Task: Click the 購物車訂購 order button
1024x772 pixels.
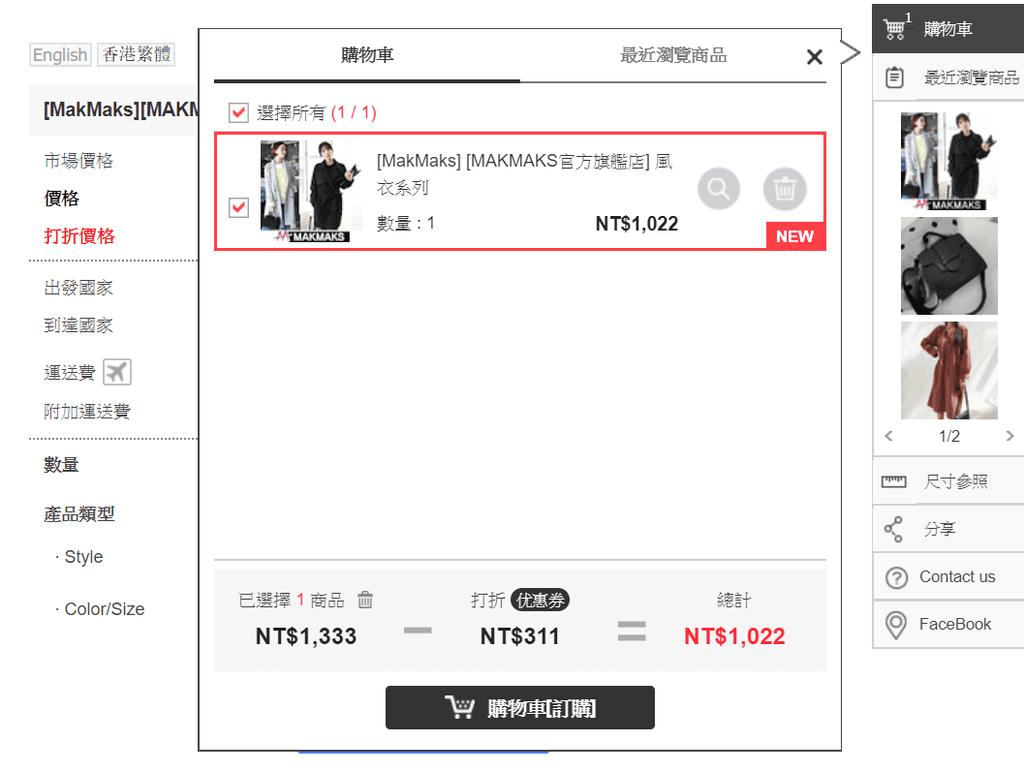Action: pyautogui.click(x=520, y=707)
